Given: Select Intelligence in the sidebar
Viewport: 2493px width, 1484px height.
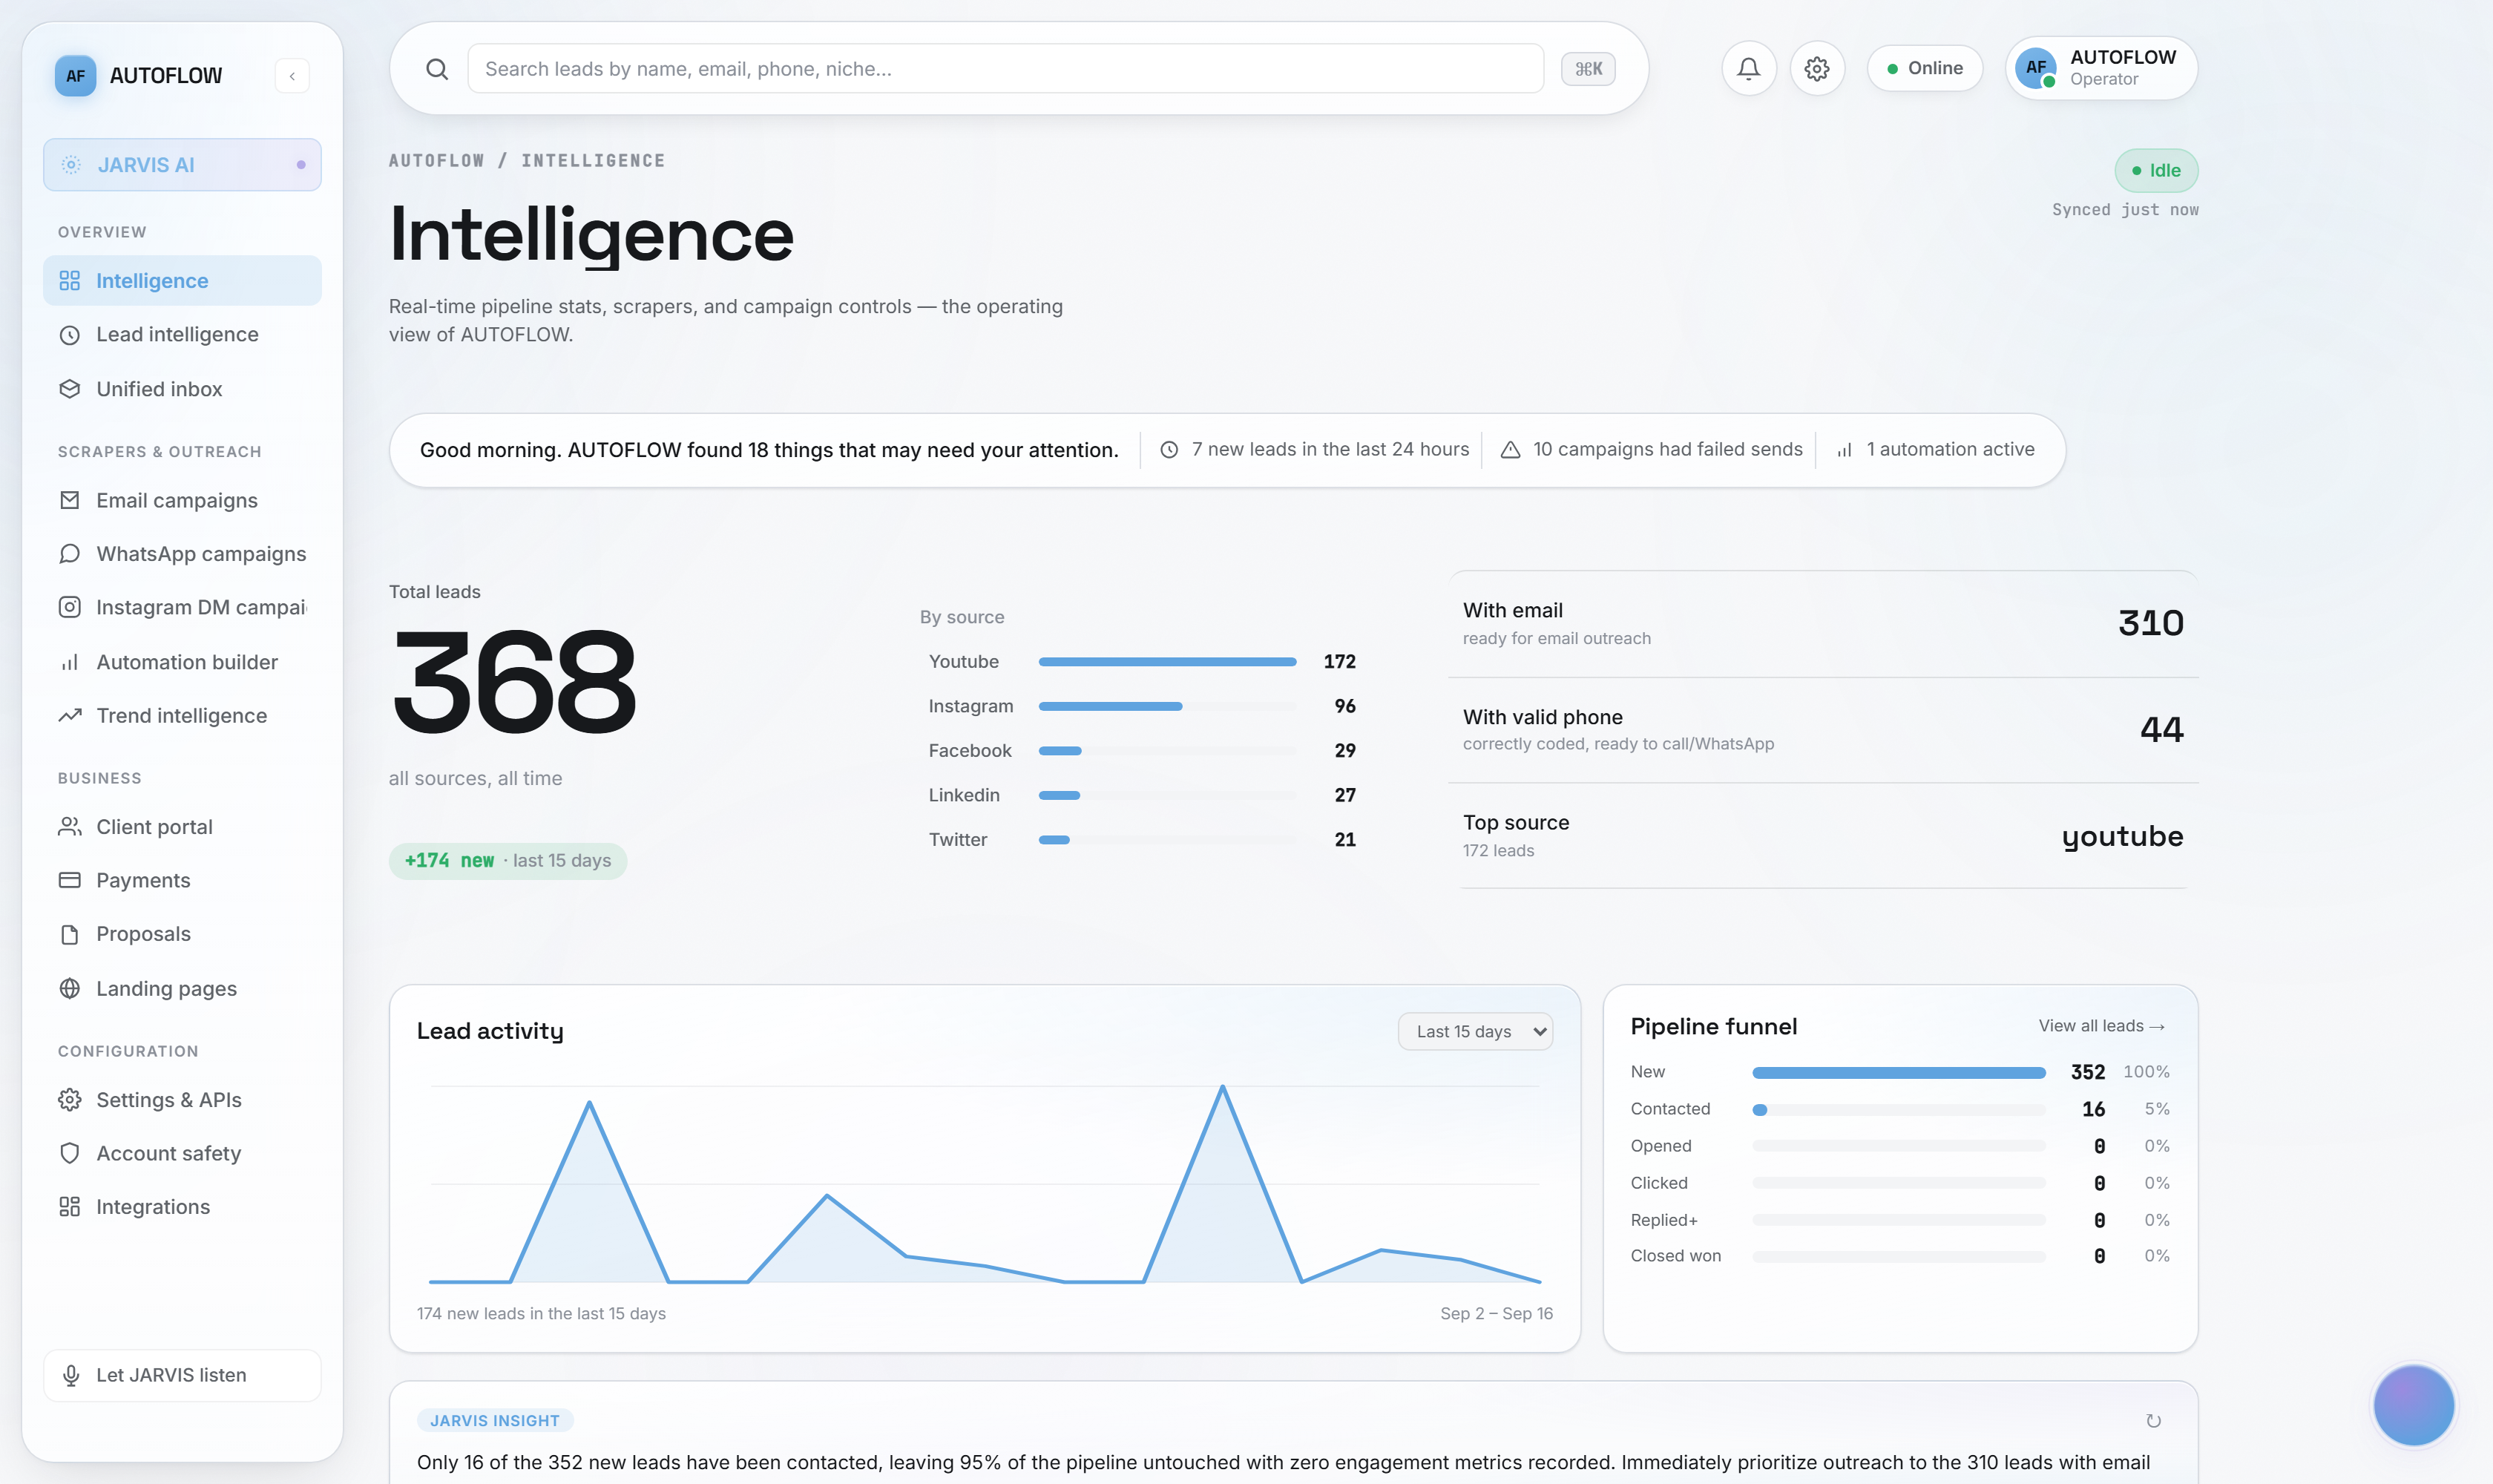Looking at the screenshot, I should click(182, 281).
